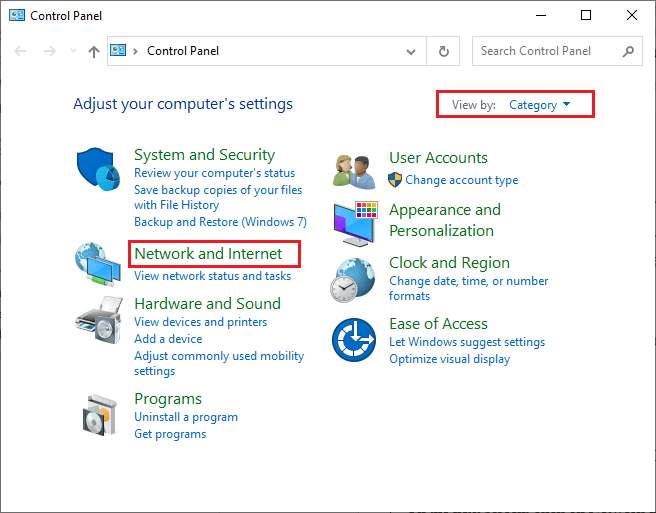Open the Appearance and Personalization monitor icon
Screen dimensions: 656x513
click(x=356, y=223)
